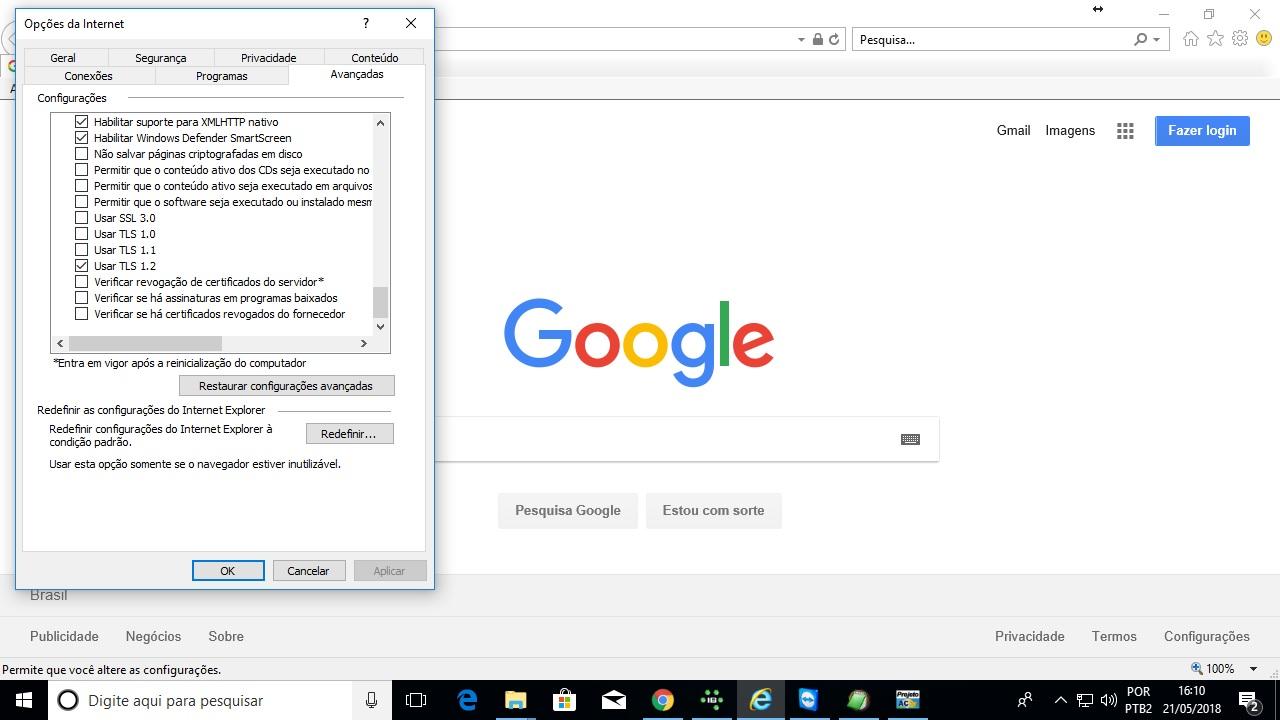Check Verificar se há assinaturas em programas baixados
Image resolution: width=1280 pixels, height=720 pixels.
(82, 298)
